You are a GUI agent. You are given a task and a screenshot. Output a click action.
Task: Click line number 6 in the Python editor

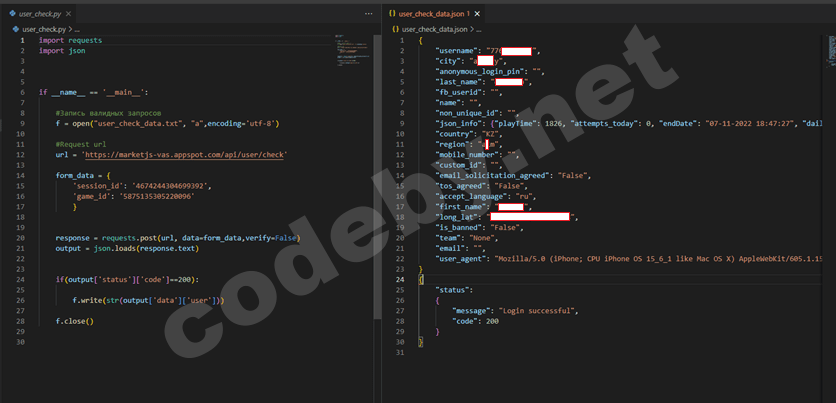[x=22, y=92]
